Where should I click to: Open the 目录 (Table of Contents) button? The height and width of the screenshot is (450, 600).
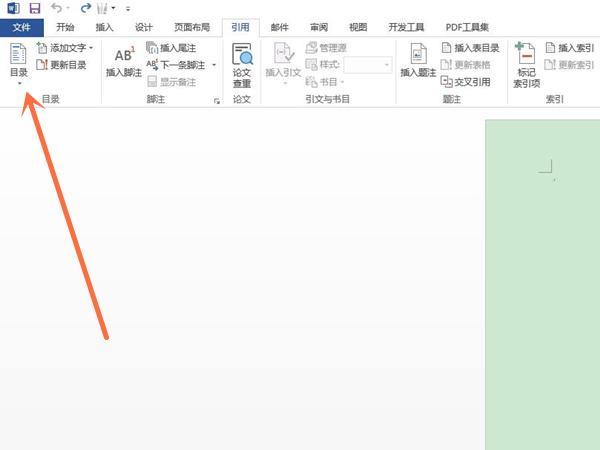(x=18, y=63)
